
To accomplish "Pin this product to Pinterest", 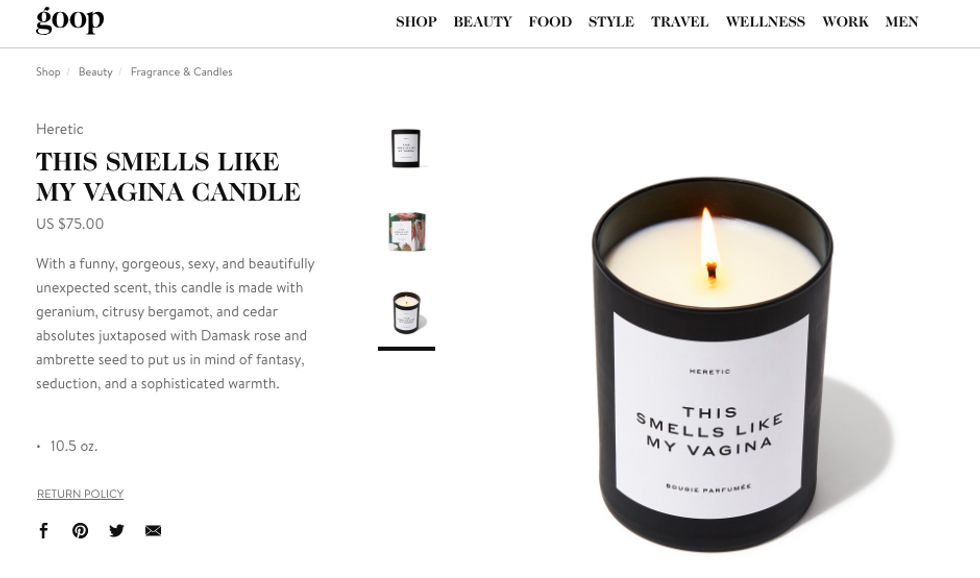I will 80,531.
